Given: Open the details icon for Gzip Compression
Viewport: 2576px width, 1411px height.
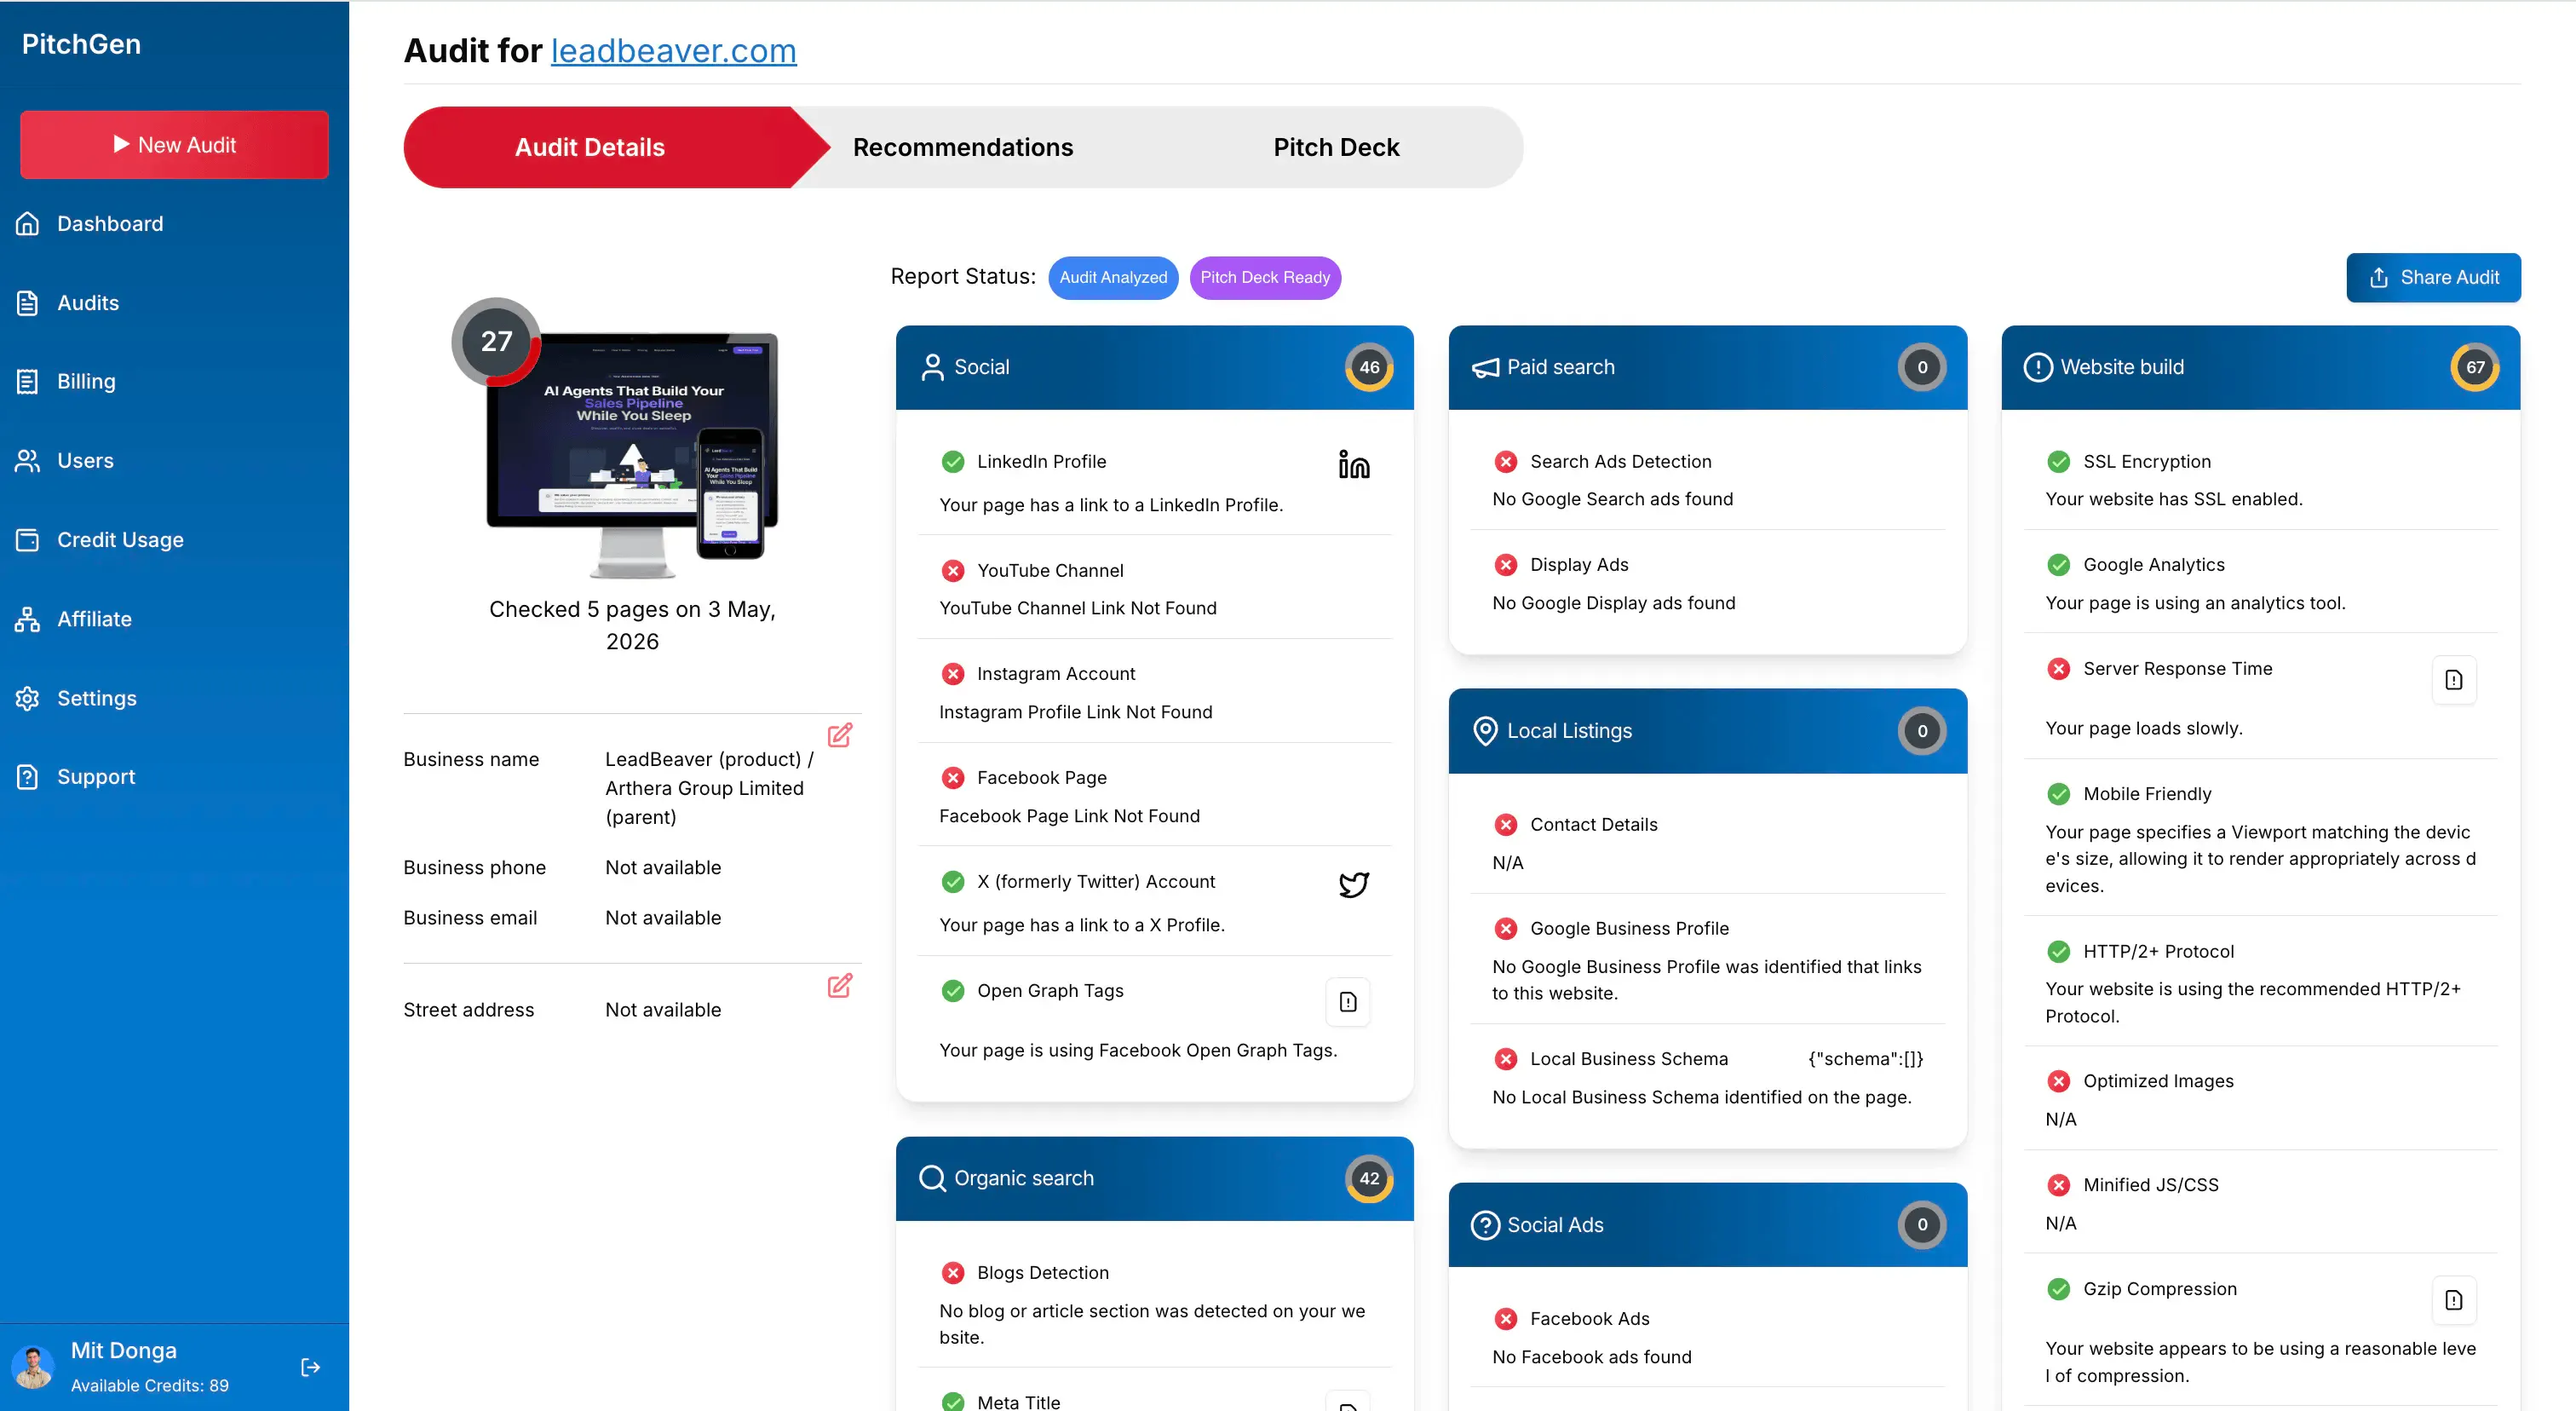Looking at the screenshot, I should click(2454, 1300).
